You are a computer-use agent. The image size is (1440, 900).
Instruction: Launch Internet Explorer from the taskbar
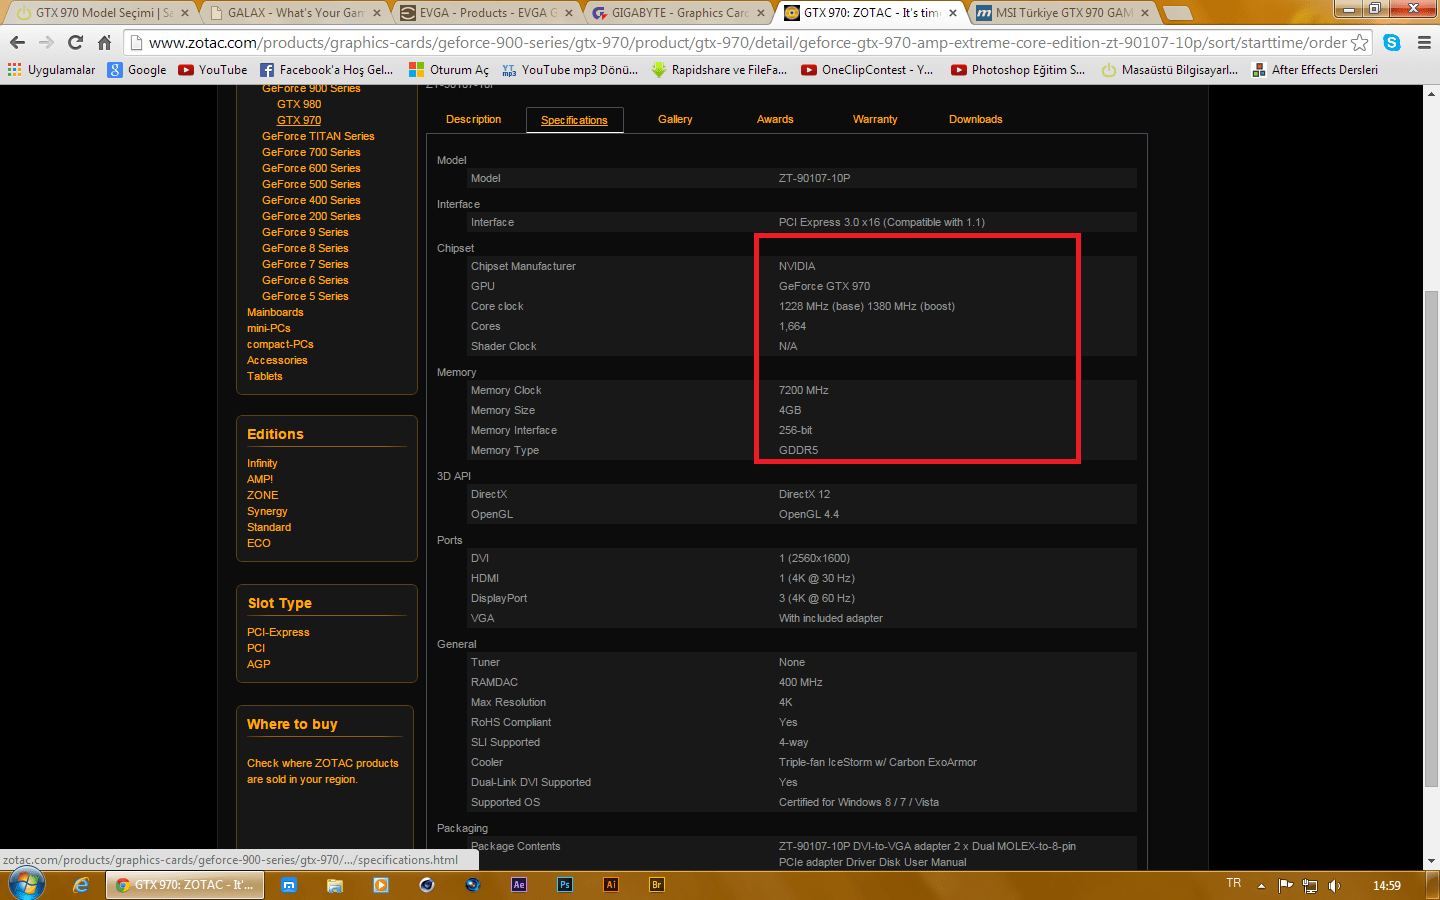pyautogui.click(x=81, y=885)
